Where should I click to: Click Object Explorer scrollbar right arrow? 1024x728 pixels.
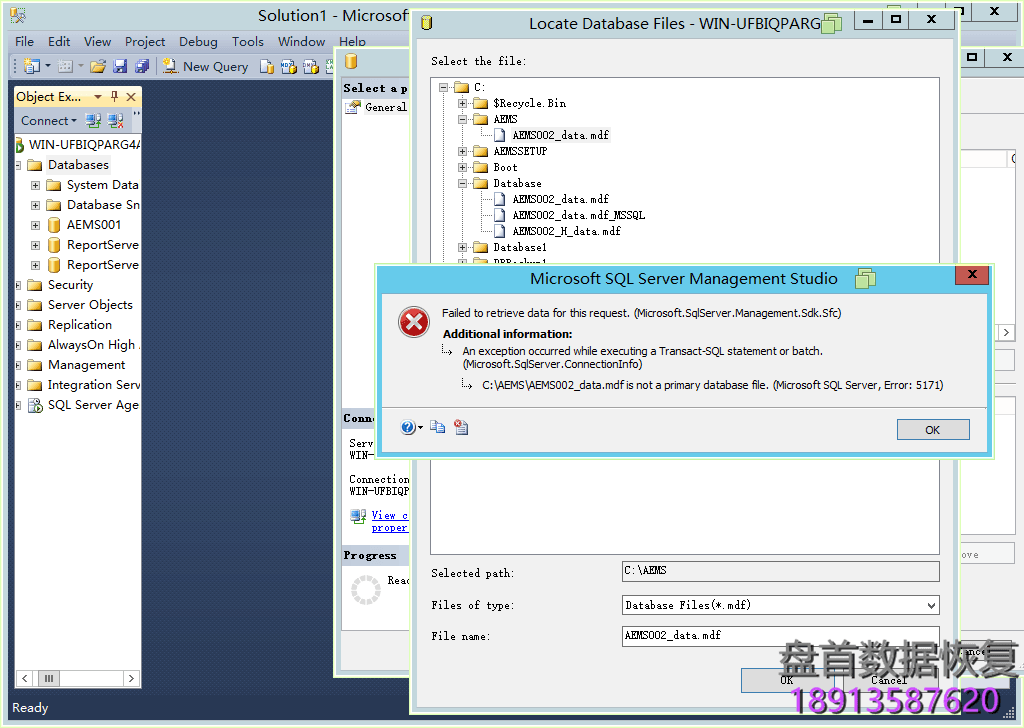[131, 678]
